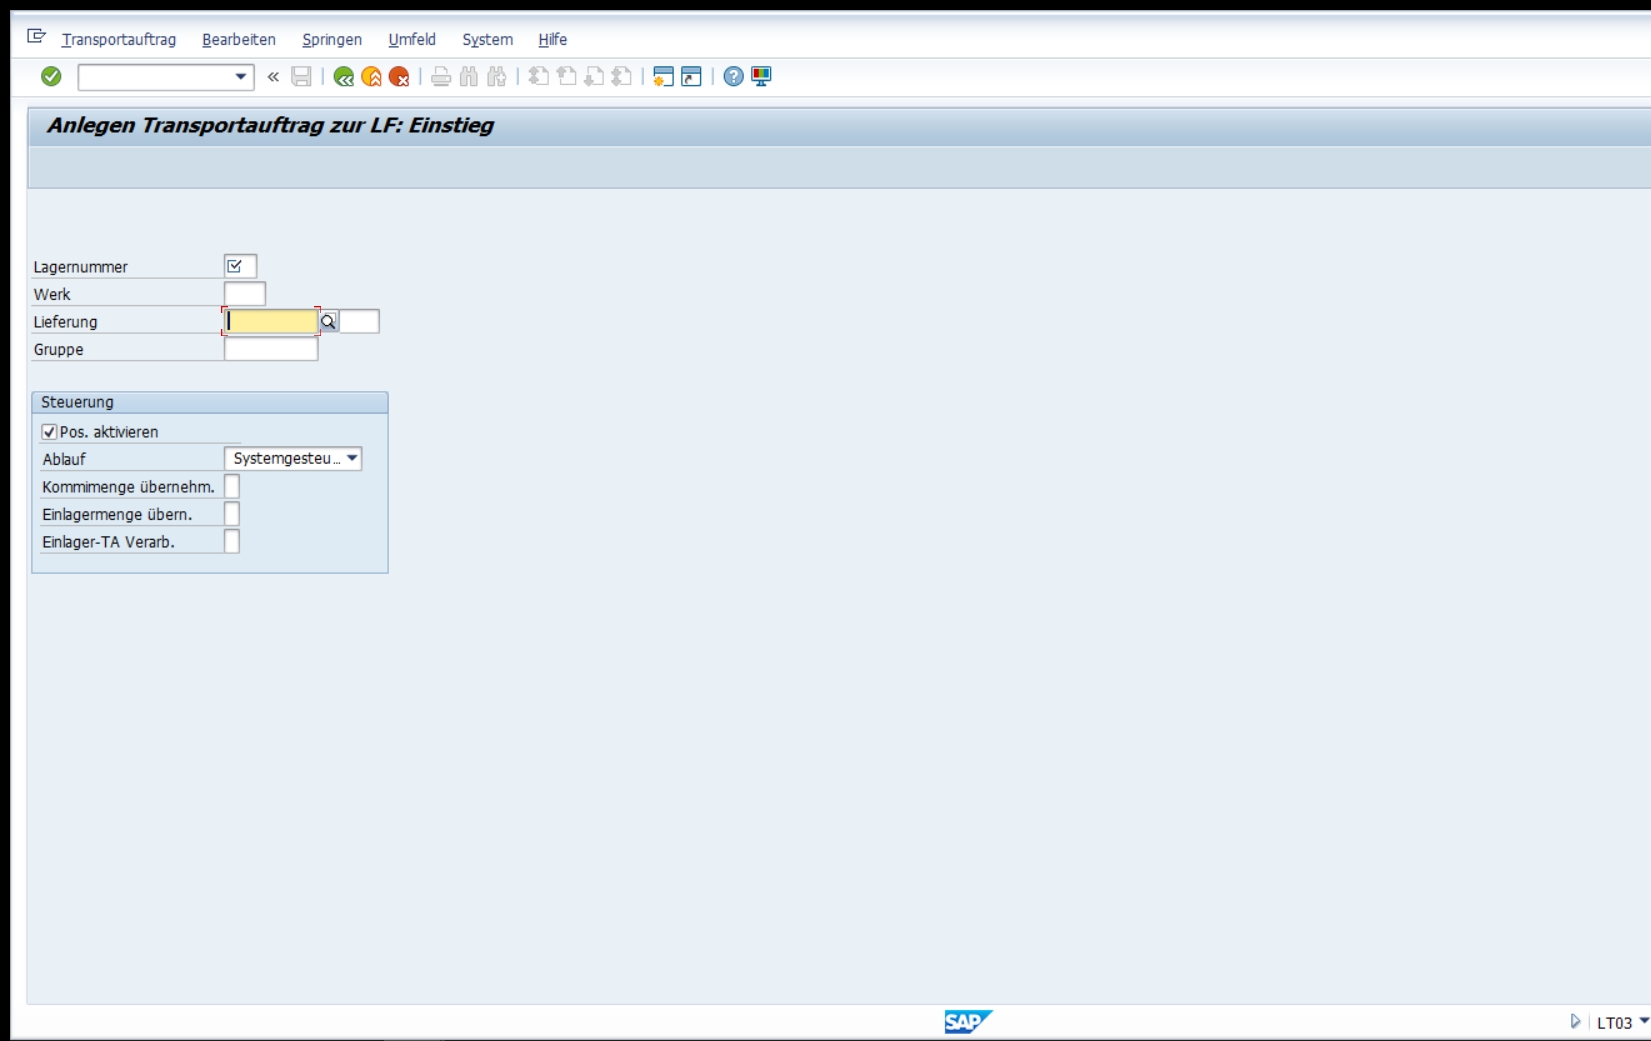Toggle the Pos. aktivieren checkbox
The image size is (1651, 1041).
[49, 432]
